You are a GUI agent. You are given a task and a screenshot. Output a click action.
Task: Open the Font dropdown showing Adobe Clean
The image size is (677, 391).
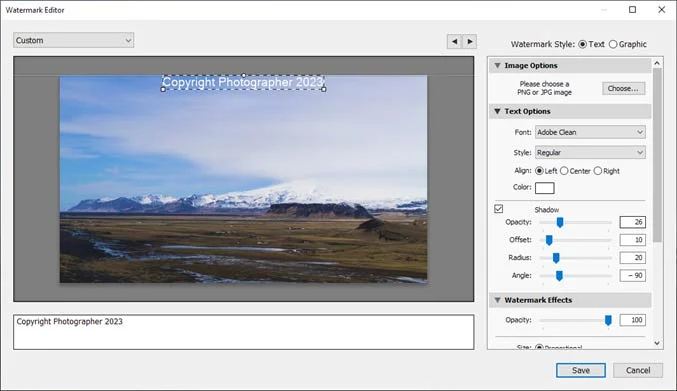point(590,132)
